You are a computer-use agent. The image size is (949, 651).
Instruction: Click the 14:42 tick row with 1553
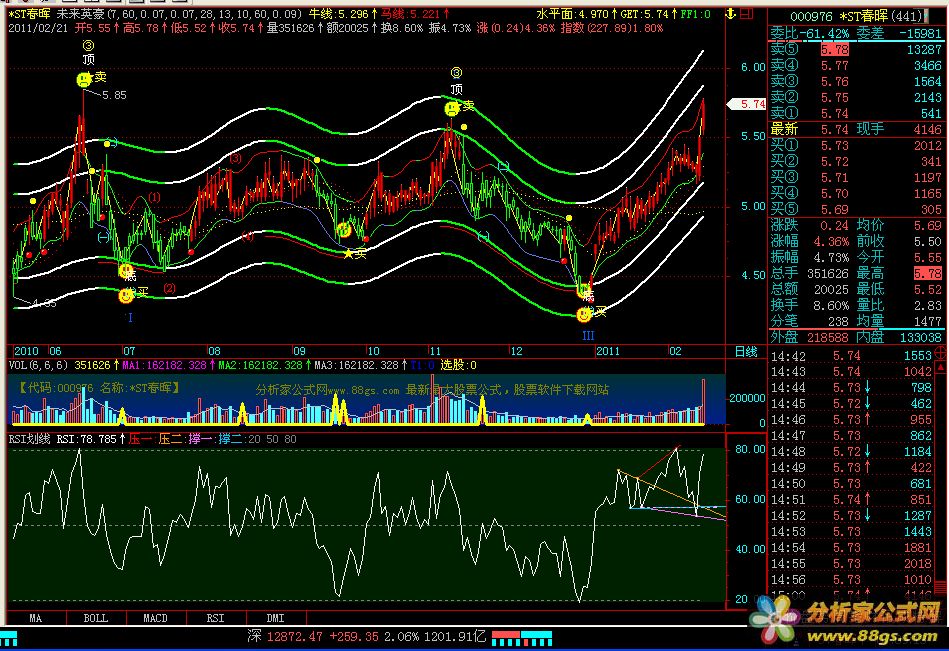851,356
